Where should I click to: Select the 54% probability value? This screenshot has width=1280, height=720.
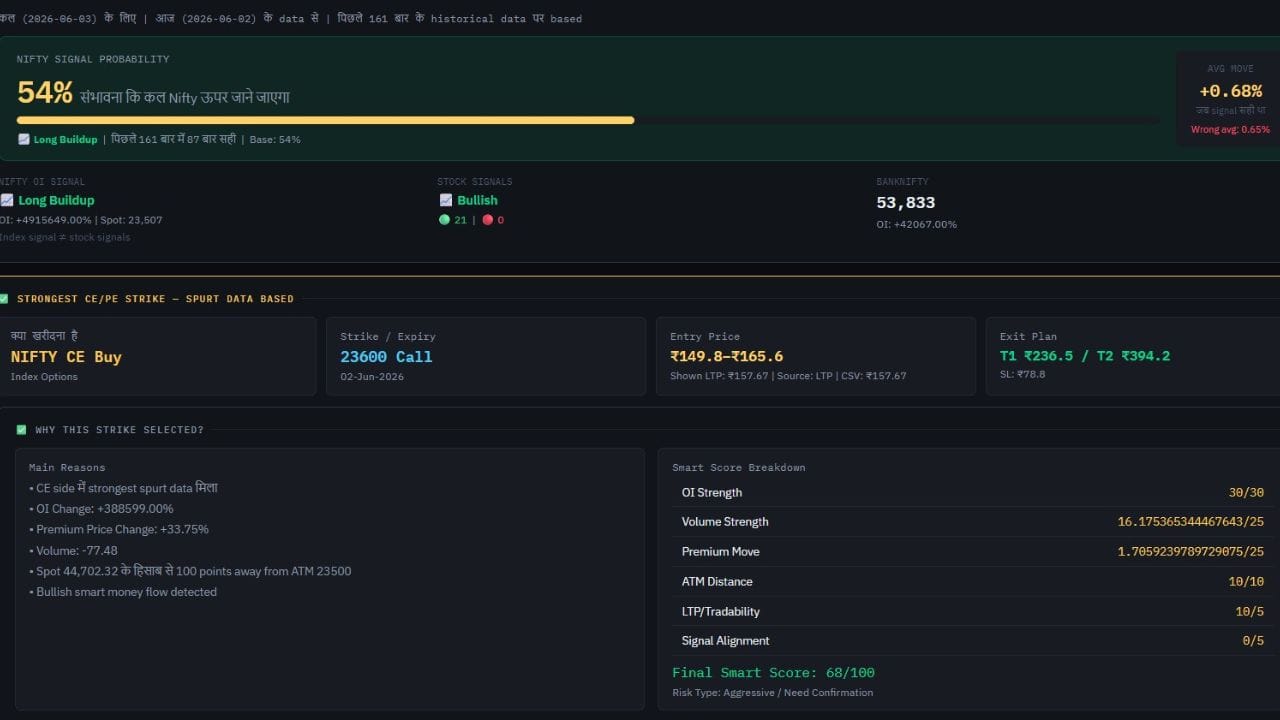pyautogui.click(x=45, y=93)
